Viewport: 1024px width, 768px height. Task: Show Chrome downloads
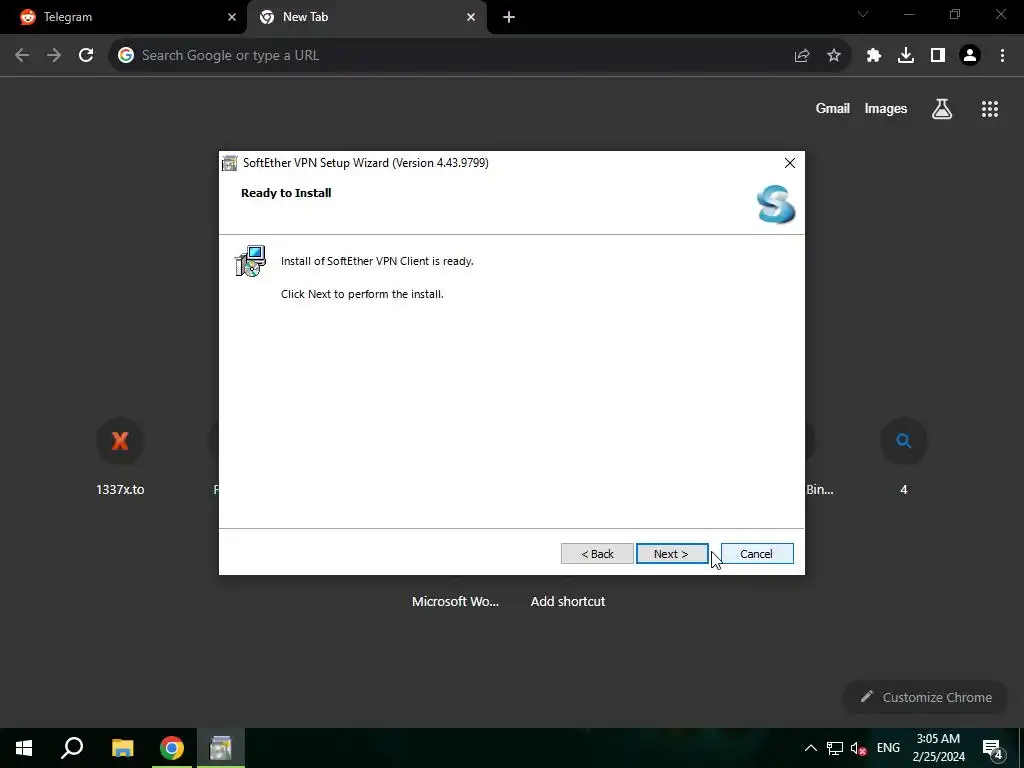(x=906, y=56)
